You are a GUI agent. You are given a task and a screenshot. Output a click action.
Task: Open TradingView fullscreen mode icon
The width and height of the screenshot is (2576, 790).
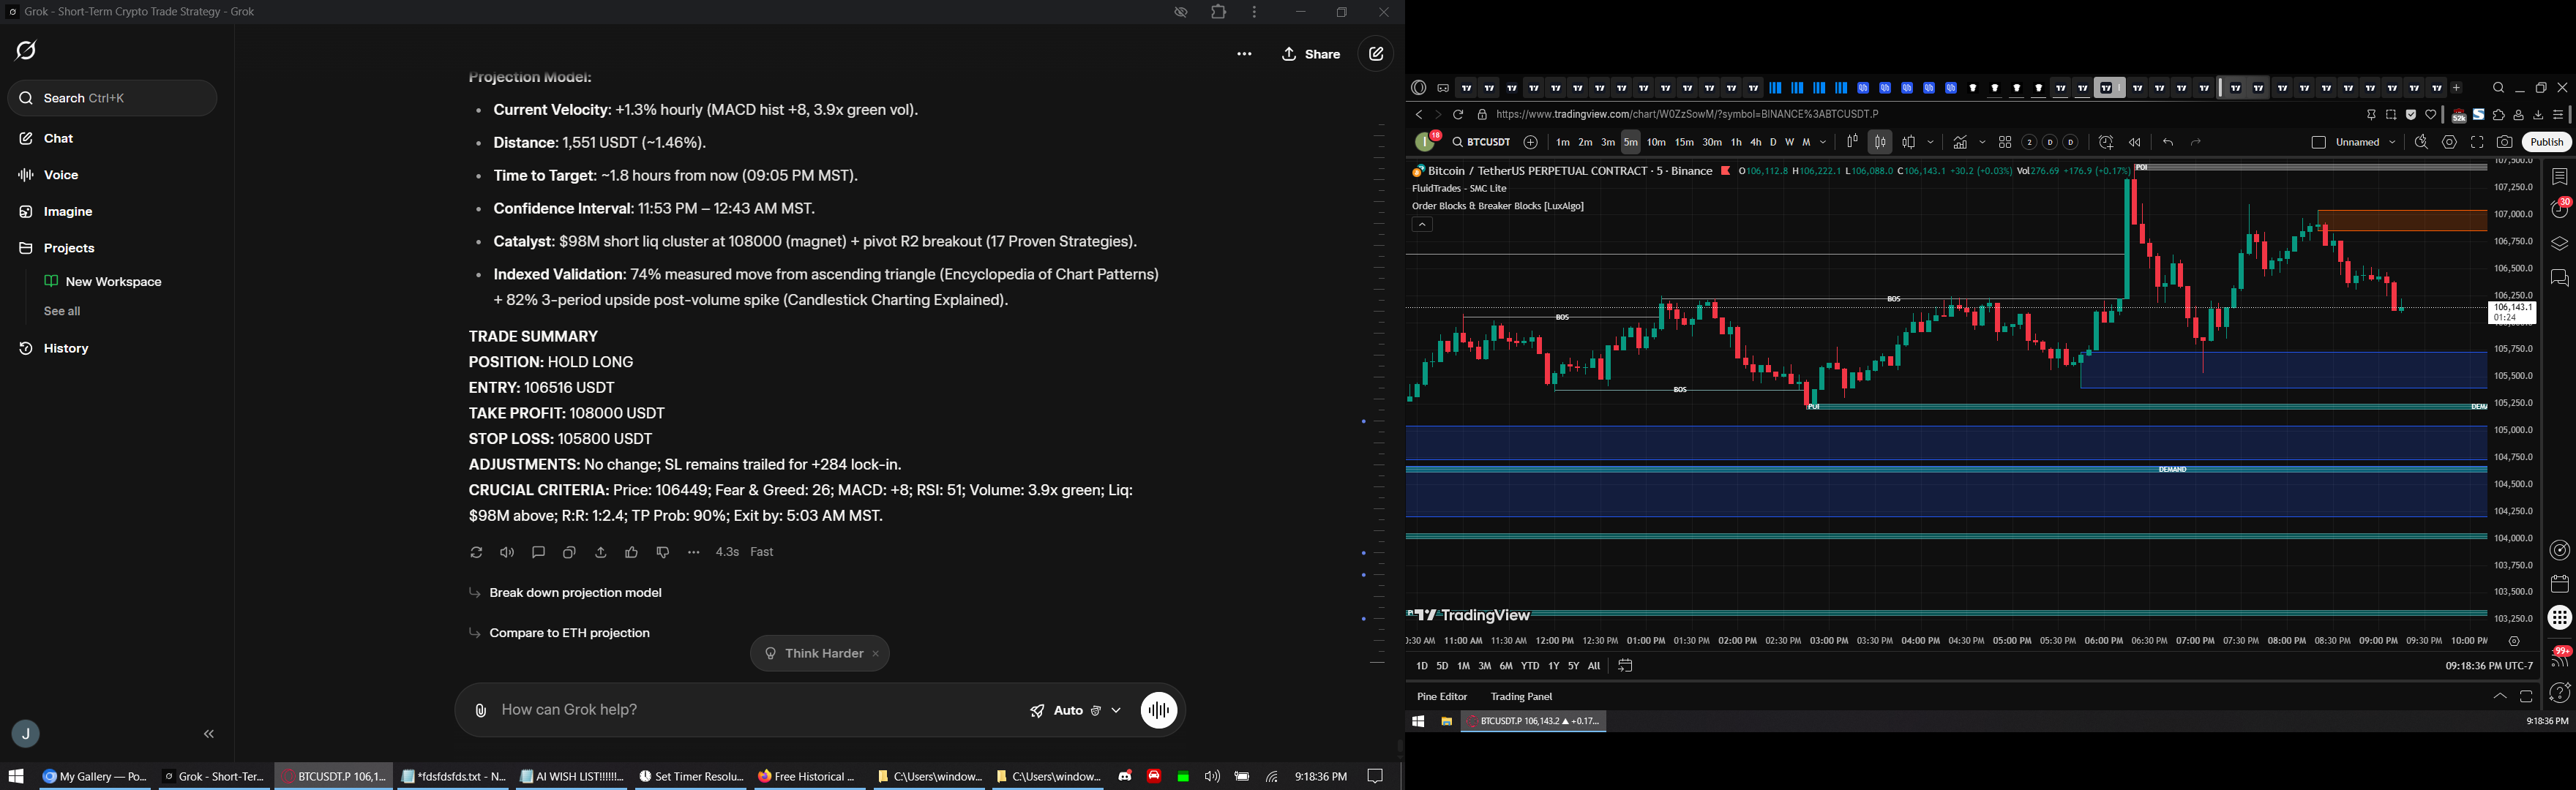(x=2477, y=143)
